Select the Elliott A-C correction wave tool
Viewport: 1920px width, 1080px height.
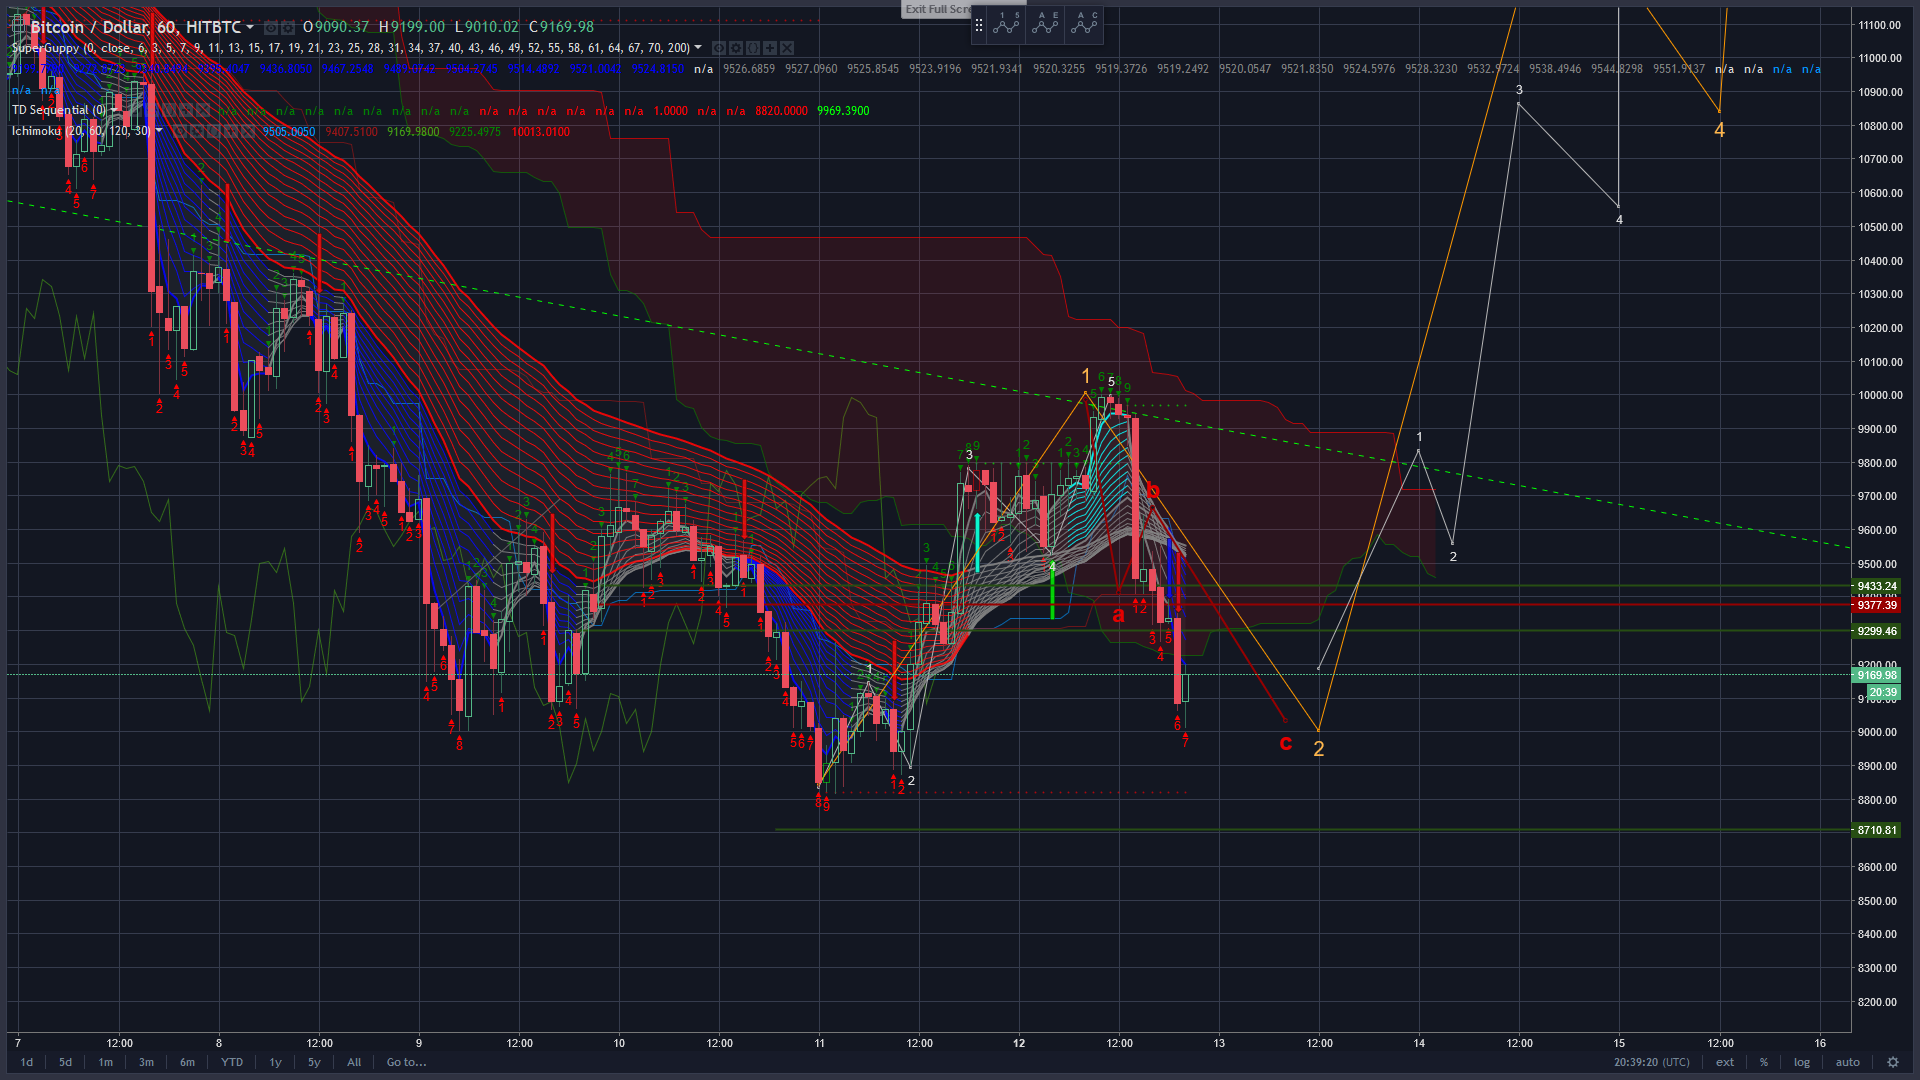[1084, 25]
